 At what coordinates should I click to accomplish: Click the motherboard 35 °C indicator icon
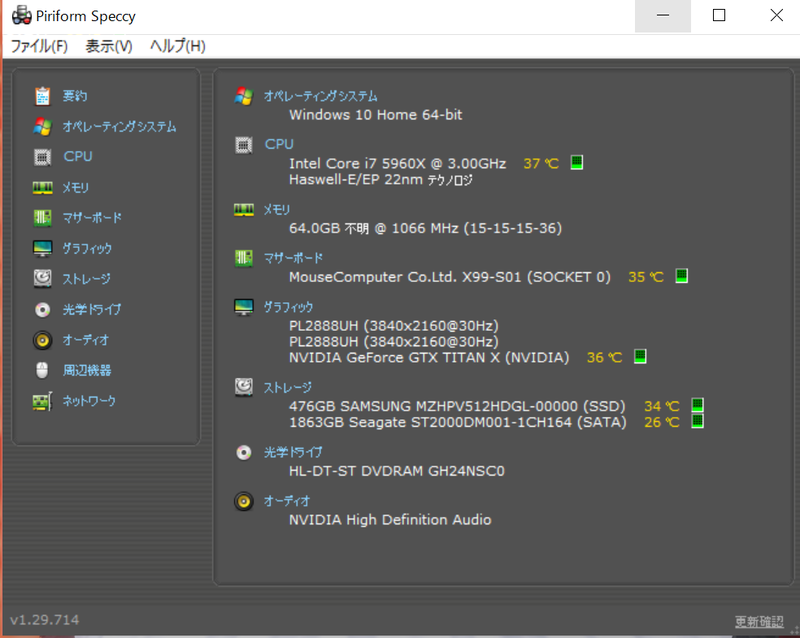682,276
